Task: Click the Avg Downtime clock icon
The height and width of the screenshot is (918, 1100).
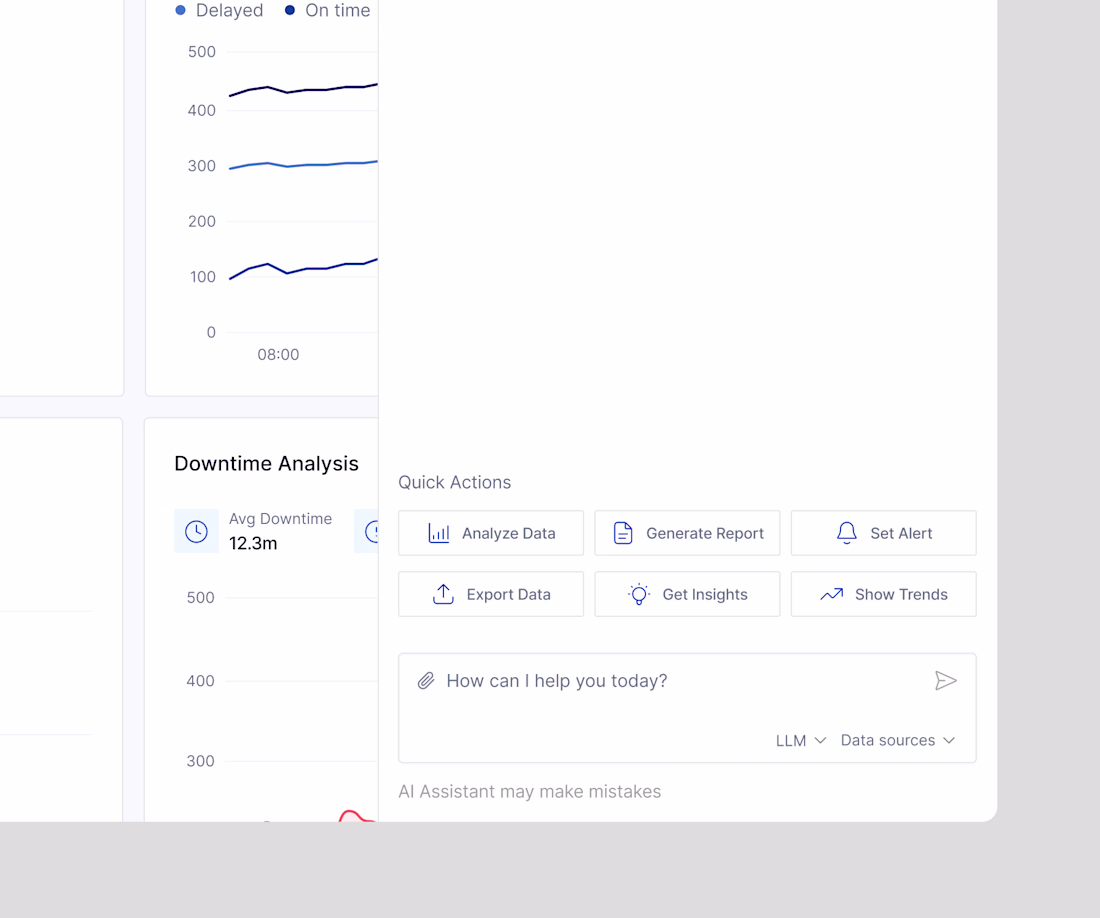Action: click(196, 531)
